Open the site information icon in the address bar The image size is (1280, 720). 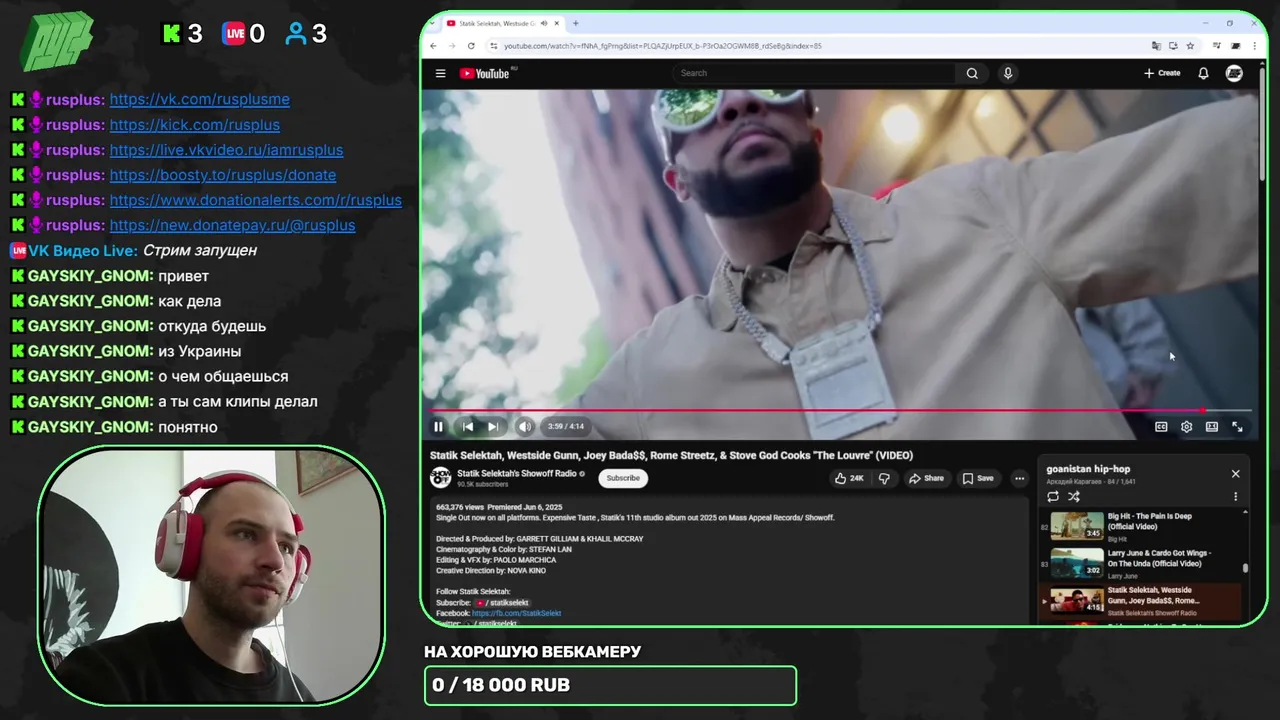(493, 46)
